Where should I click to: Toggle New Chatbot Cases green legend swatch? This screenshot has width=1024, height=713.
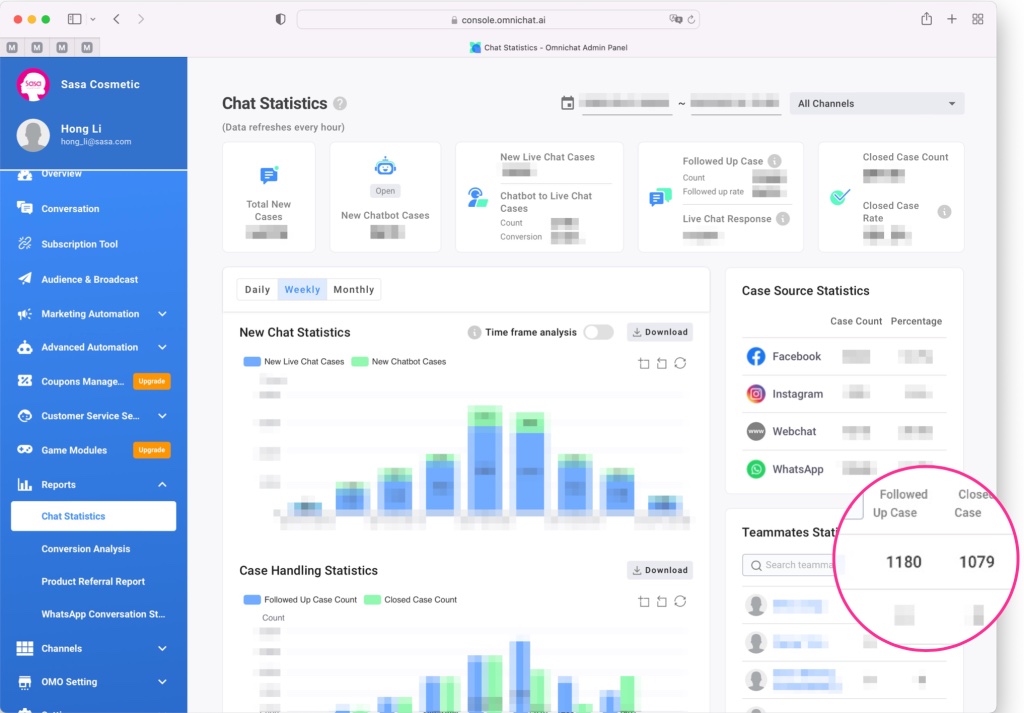point(360,362)
